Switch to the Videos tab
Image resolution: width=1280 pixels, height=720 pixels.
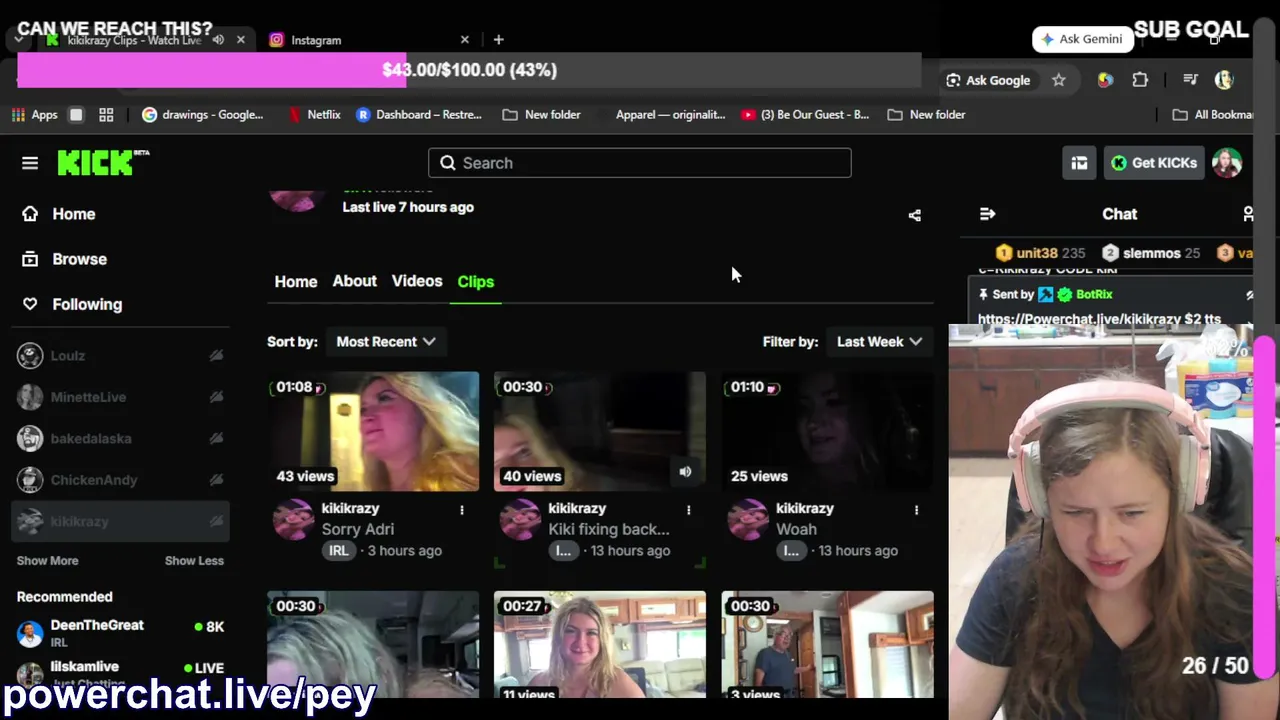pos(417,281)
